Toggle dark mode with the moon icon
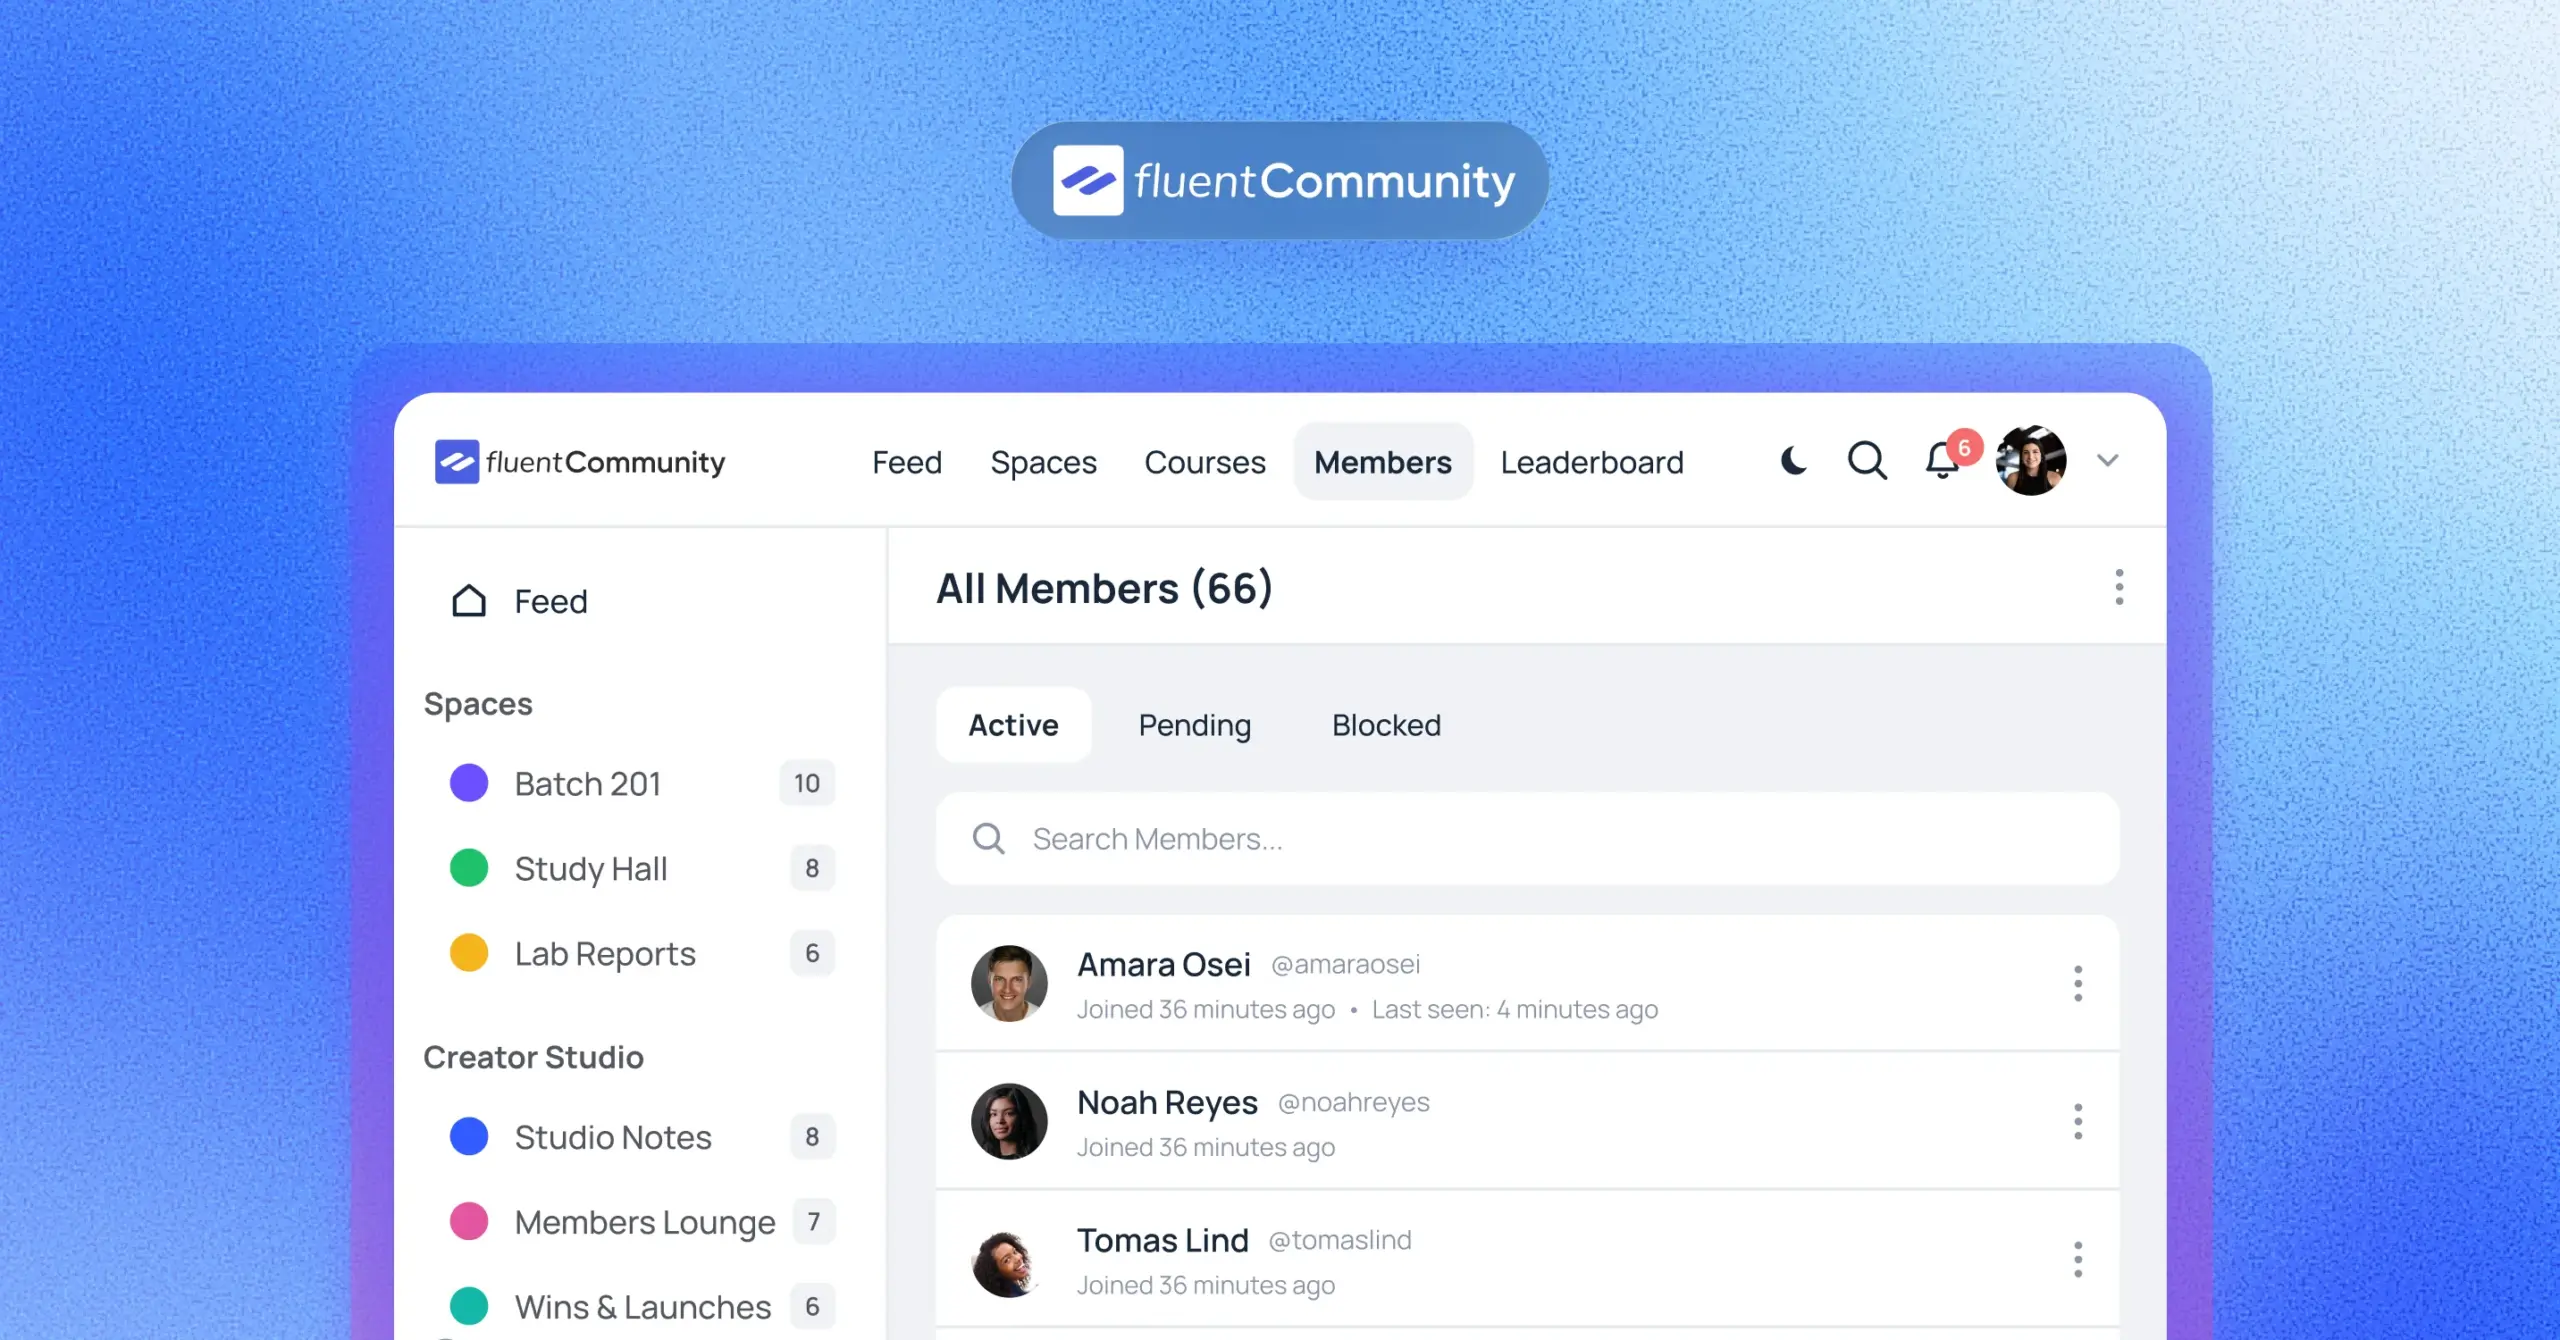This screenshot has width=2560, height=1340. pyautogui.click(x=1794, y=461)
